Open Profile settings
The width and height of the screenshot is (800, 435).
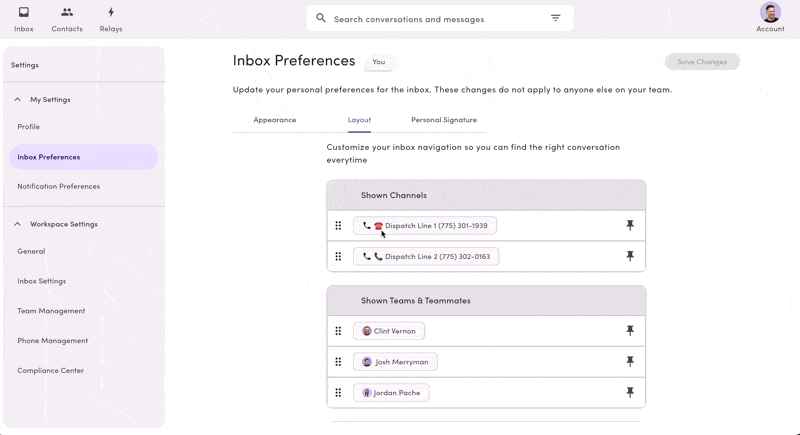coord(29,126)
